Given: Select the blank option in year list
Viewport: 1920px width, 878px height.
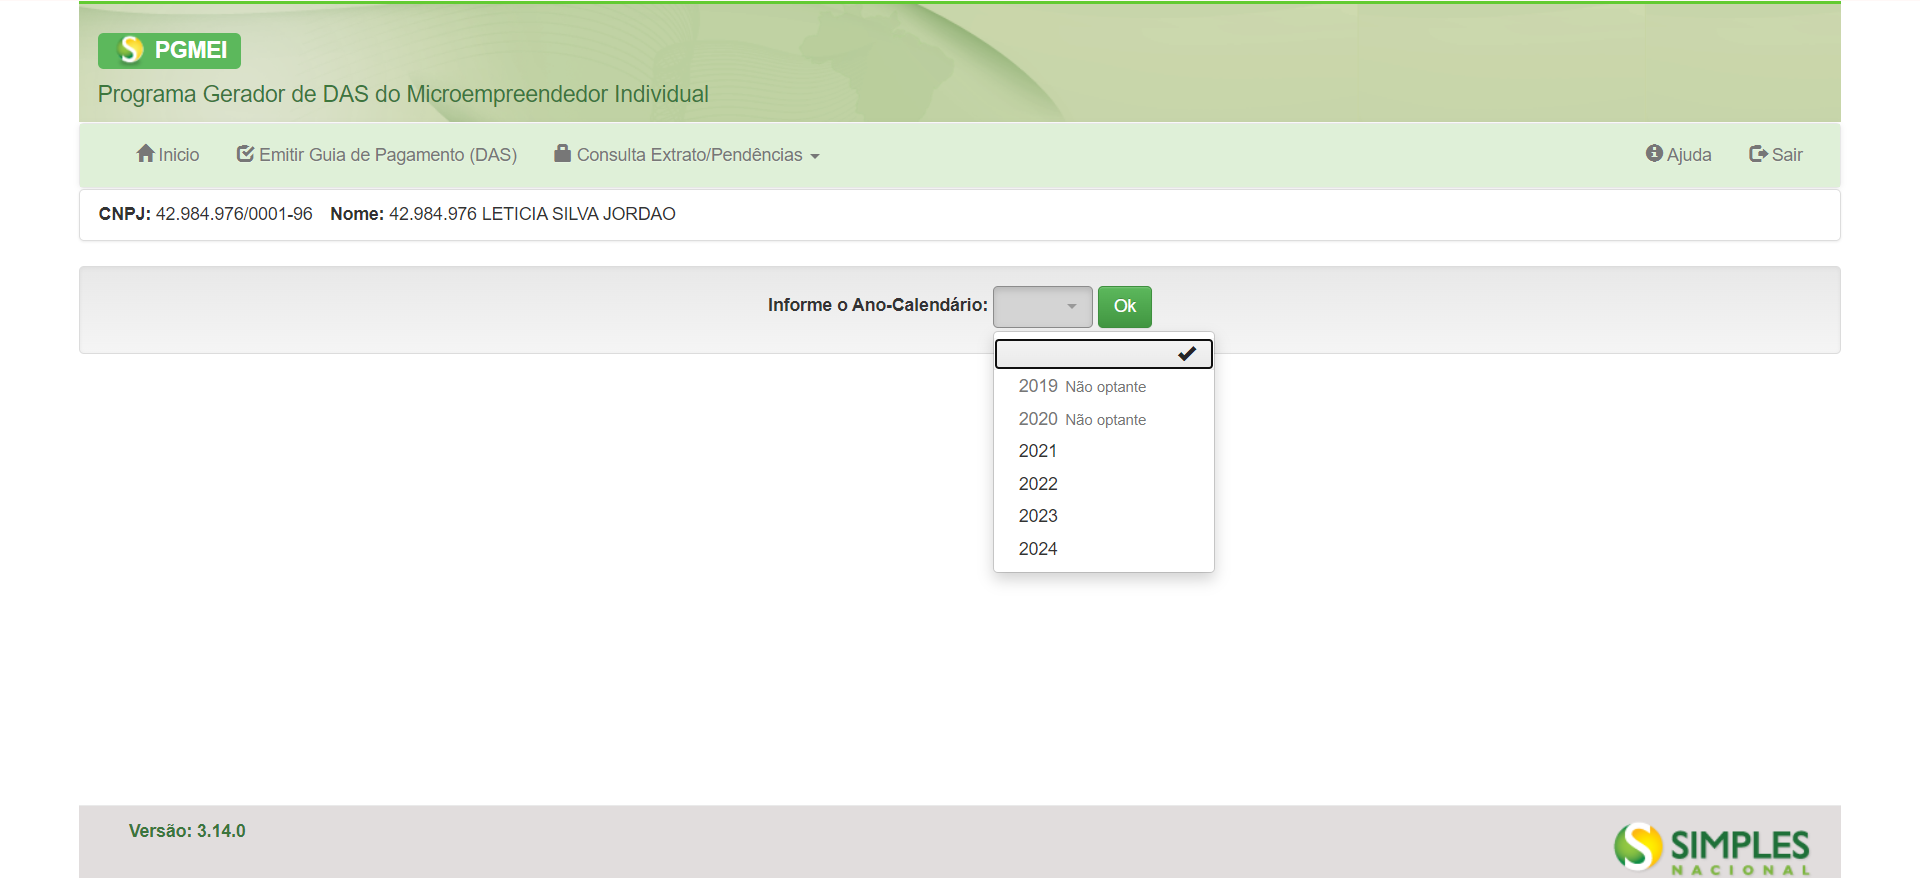Looking at the screenshot, I should pyautogui.click(x=1104, y=354).
